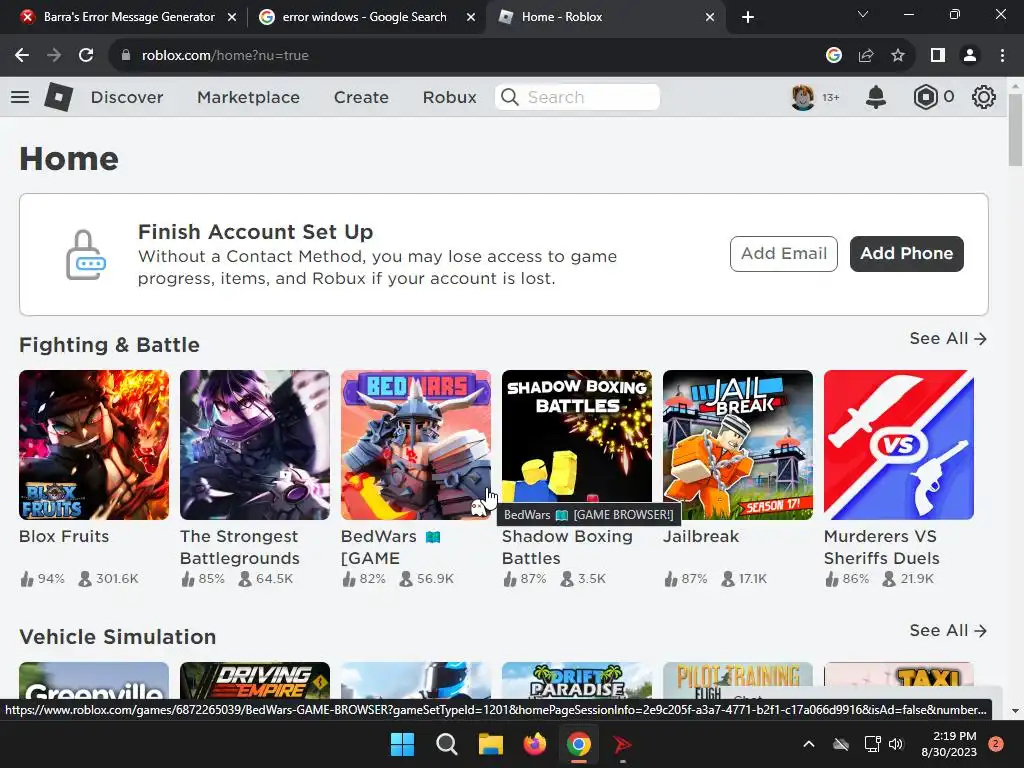
Task: Click the Murderers VS Sheriffs Duels title
Action: [882, 547]
